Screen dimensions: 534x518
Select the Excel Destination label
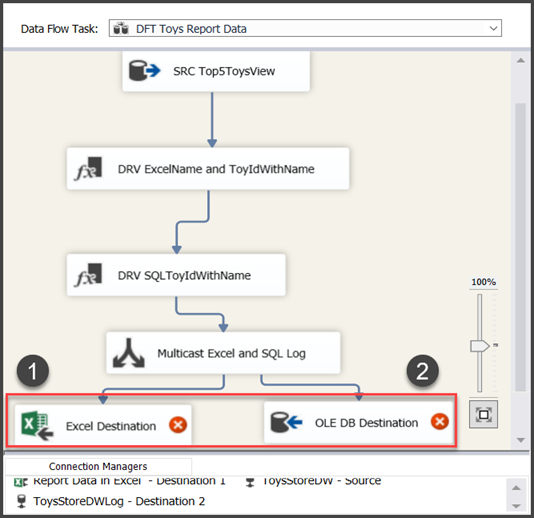pos(111,426)
